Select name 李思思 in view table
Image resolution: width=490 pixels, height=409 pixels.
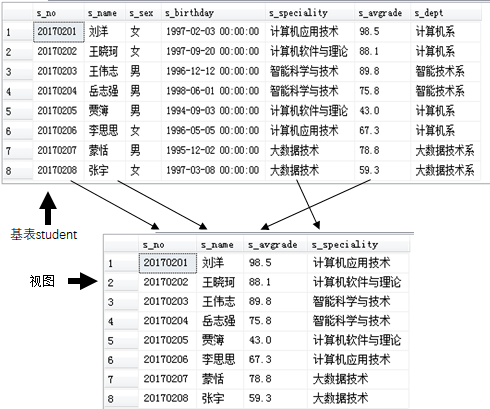[x=220, y=359]
